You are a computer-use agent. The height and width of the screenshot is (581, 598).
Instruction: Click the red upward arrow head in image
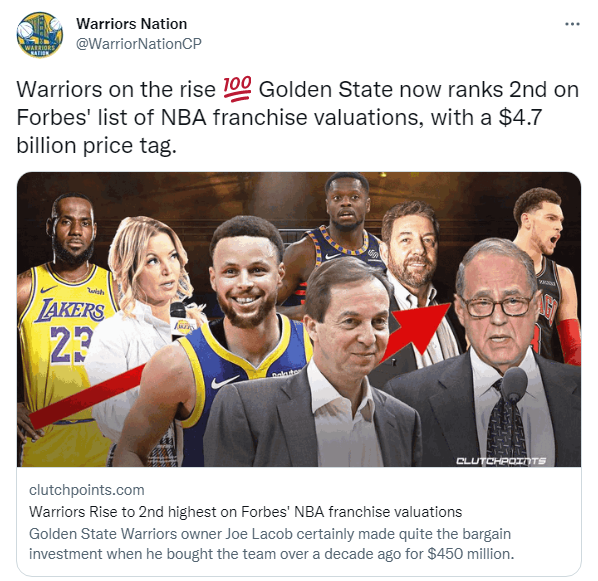421,324
